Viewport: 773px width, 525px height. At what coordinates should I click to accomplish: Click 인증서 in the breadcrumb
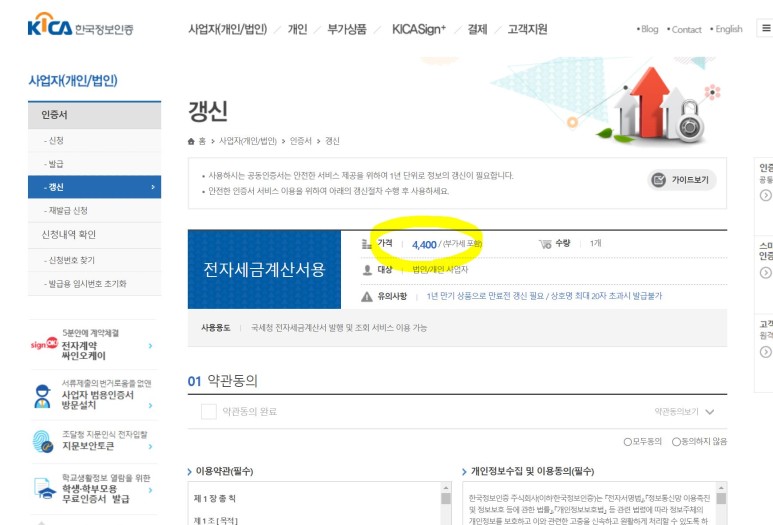pos(301,141)
